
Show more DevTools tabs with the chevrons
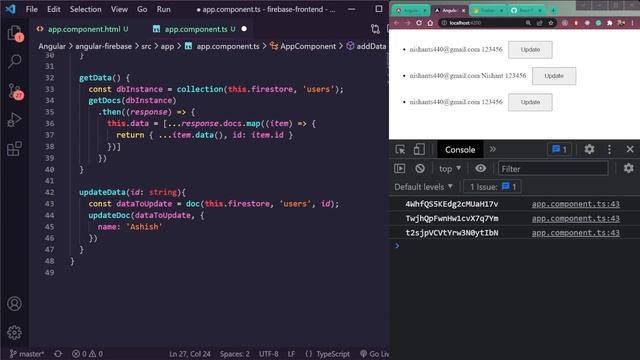coord(493,149)
